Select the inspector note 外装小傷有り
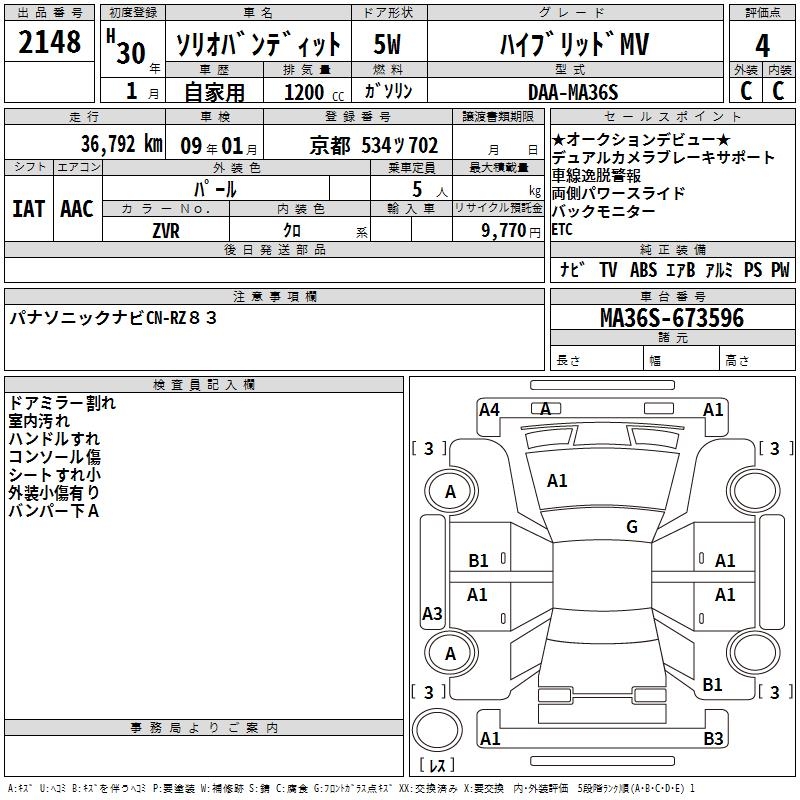The width and height of the screenshot is (800, 800). coord(54,492)
